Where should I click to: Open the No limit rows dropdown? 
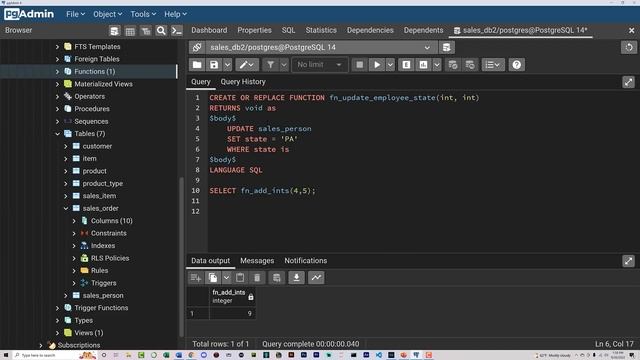coord(320,64)
